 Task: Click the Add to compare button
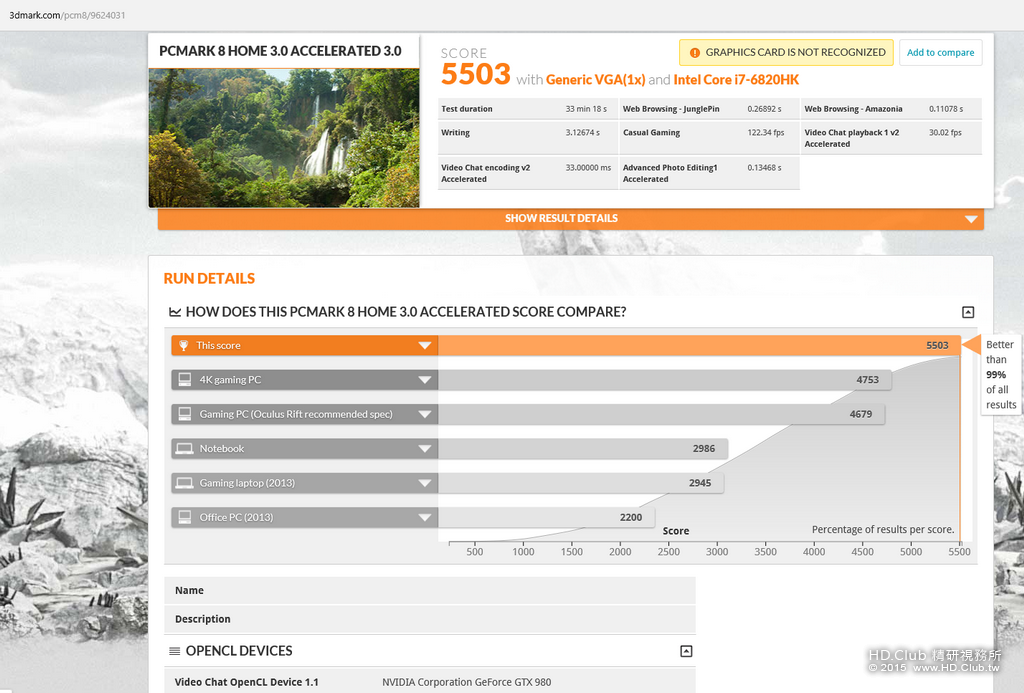(x=940, y=53)
